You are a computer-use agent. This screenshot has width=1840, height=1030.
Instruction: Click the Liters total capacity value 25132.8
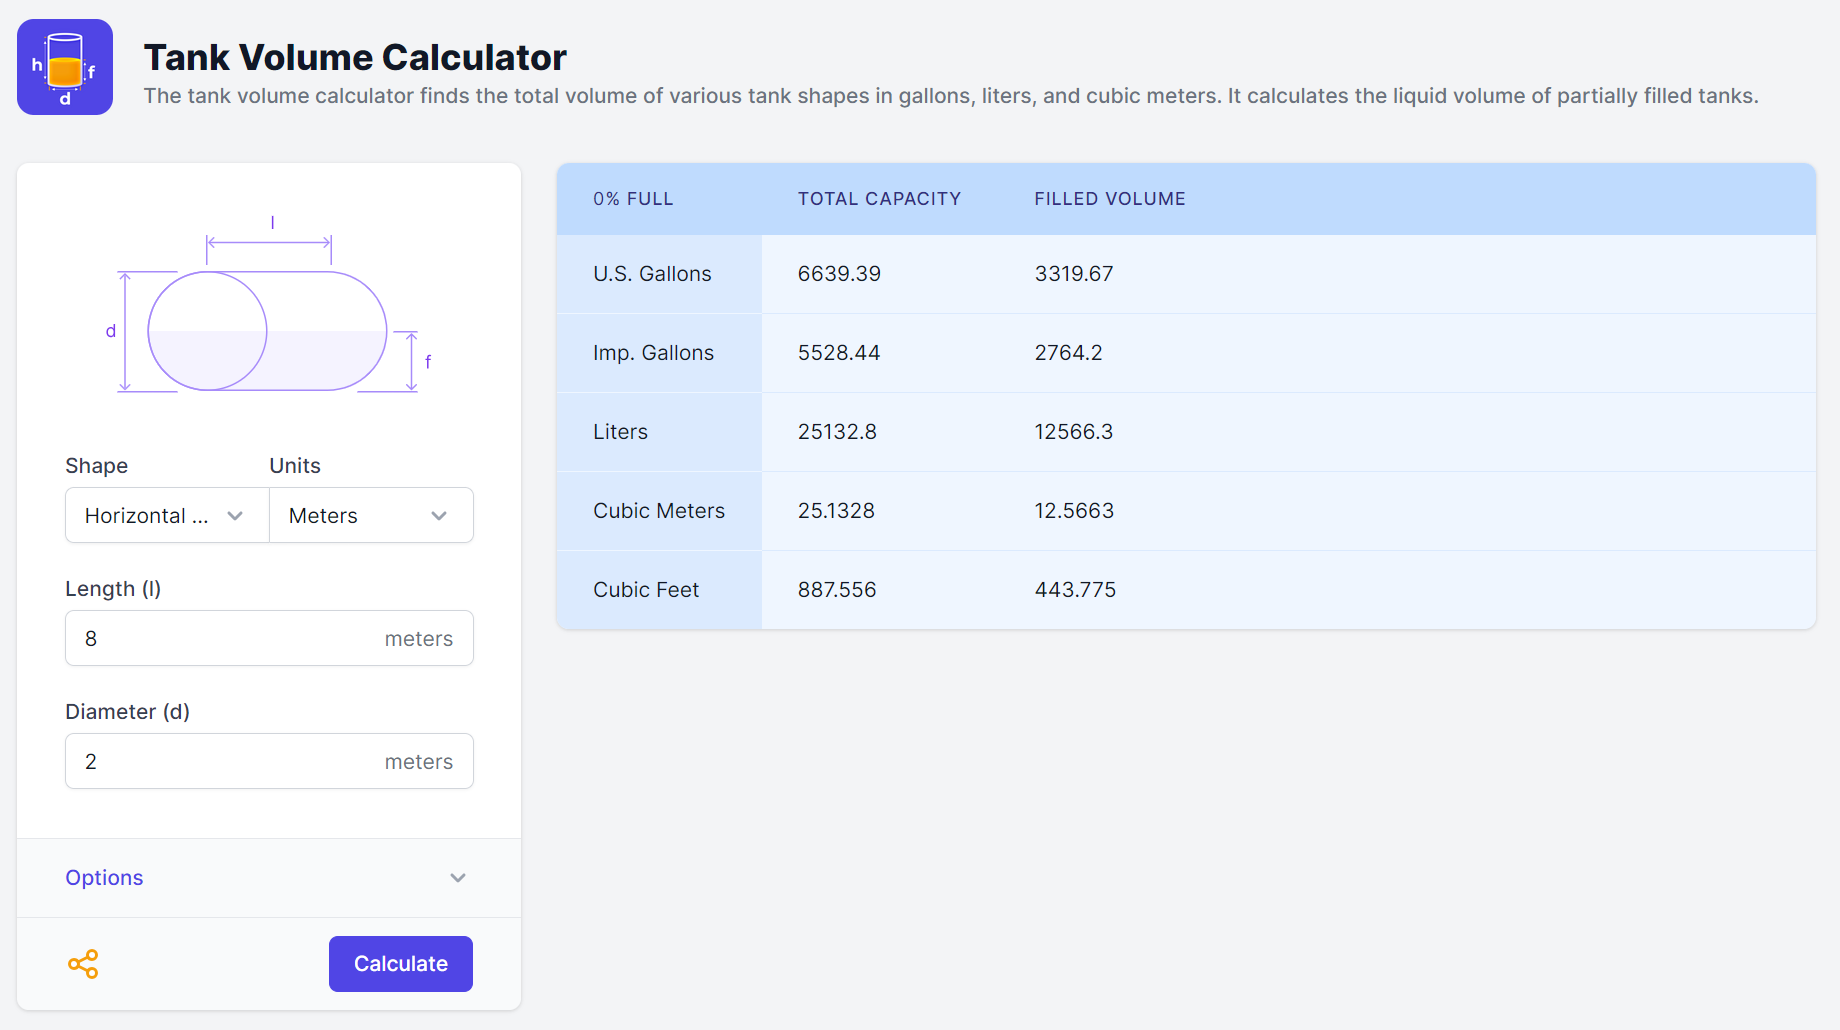837,431
